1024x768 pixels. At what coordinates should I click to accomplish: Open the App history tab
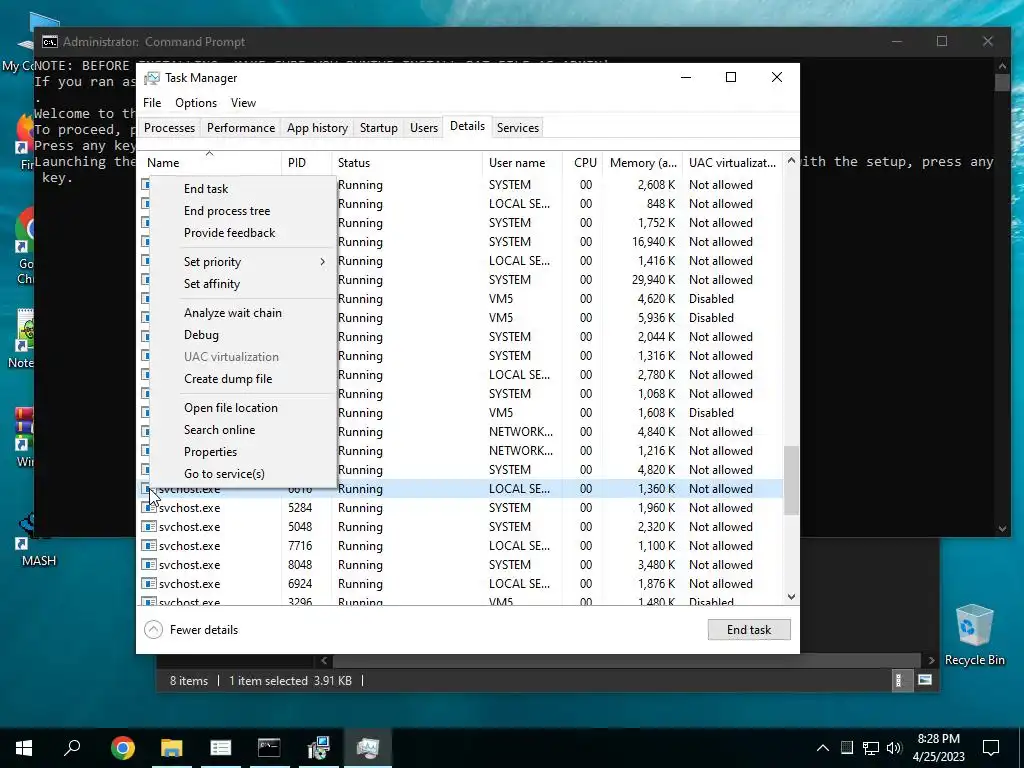pos(317,128)
